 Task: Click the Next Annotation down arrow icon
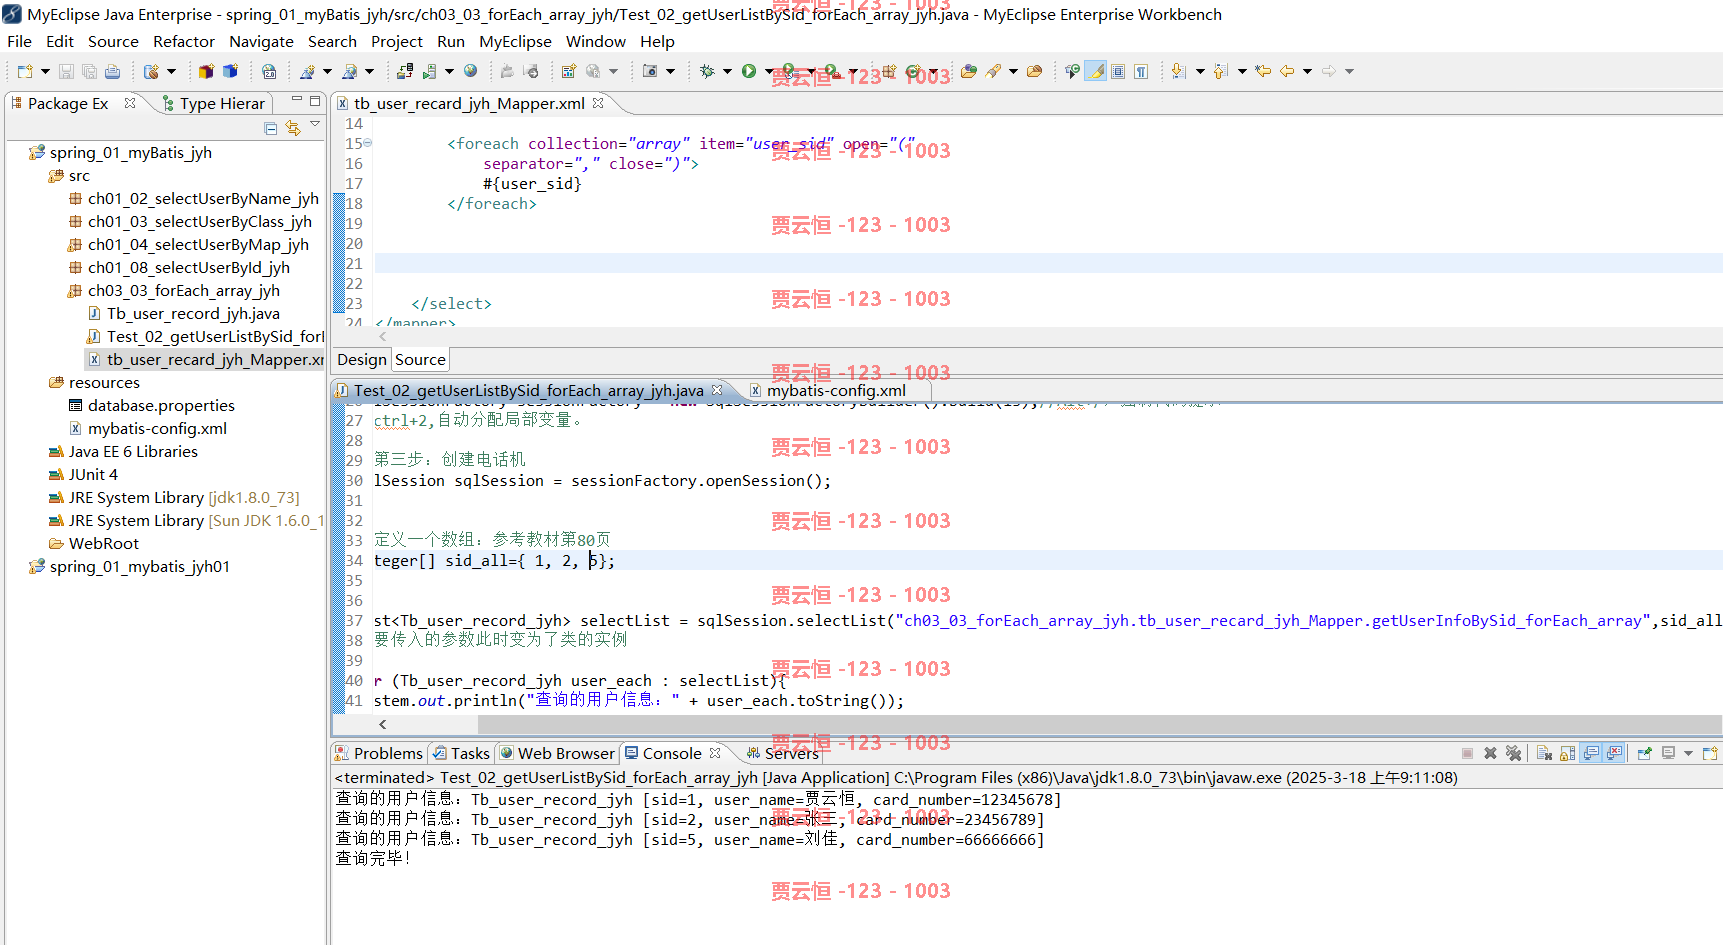(x=1179, y=71)
